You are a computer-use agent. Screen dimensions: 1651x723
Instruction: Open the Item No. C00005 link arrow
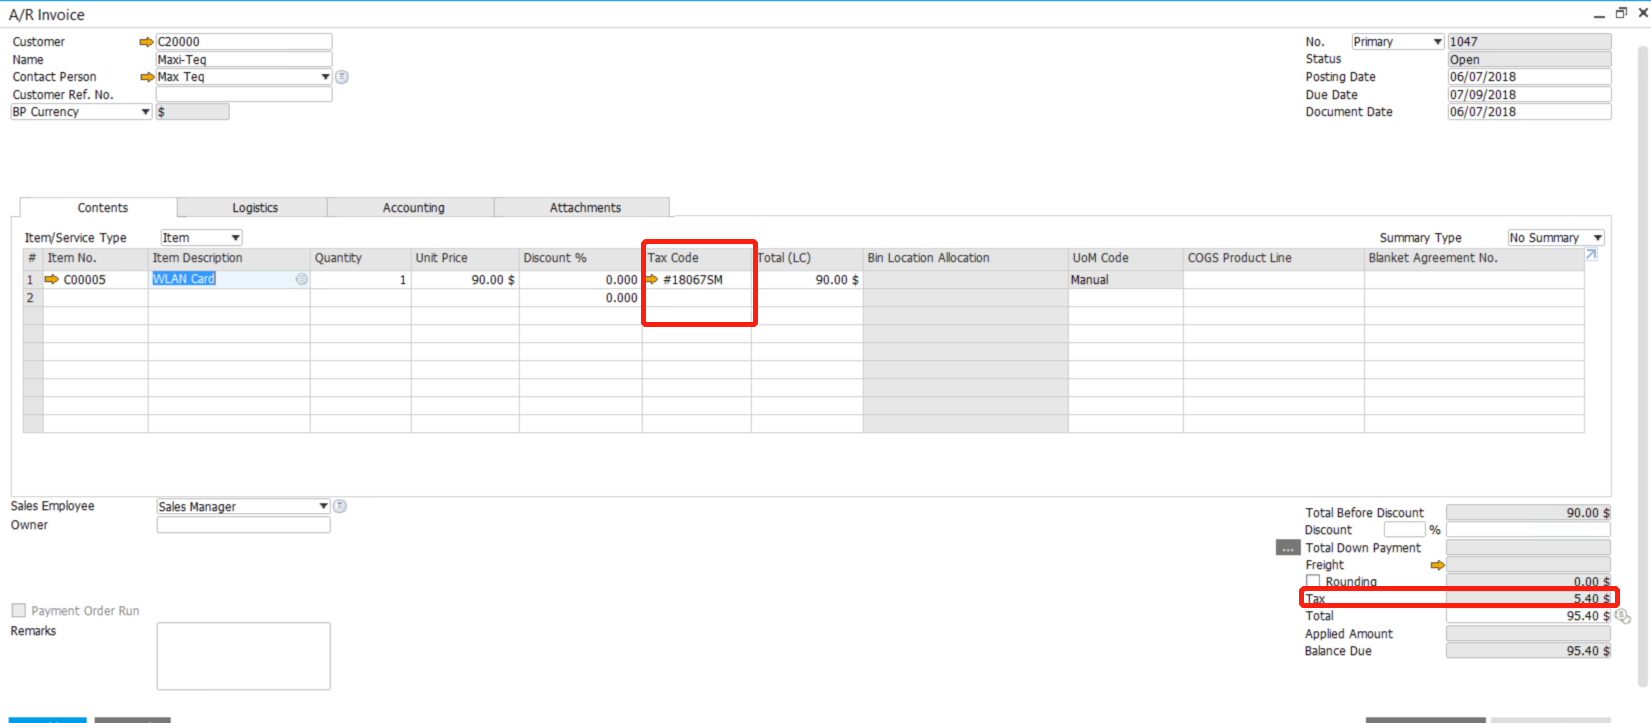pos(52,280)
